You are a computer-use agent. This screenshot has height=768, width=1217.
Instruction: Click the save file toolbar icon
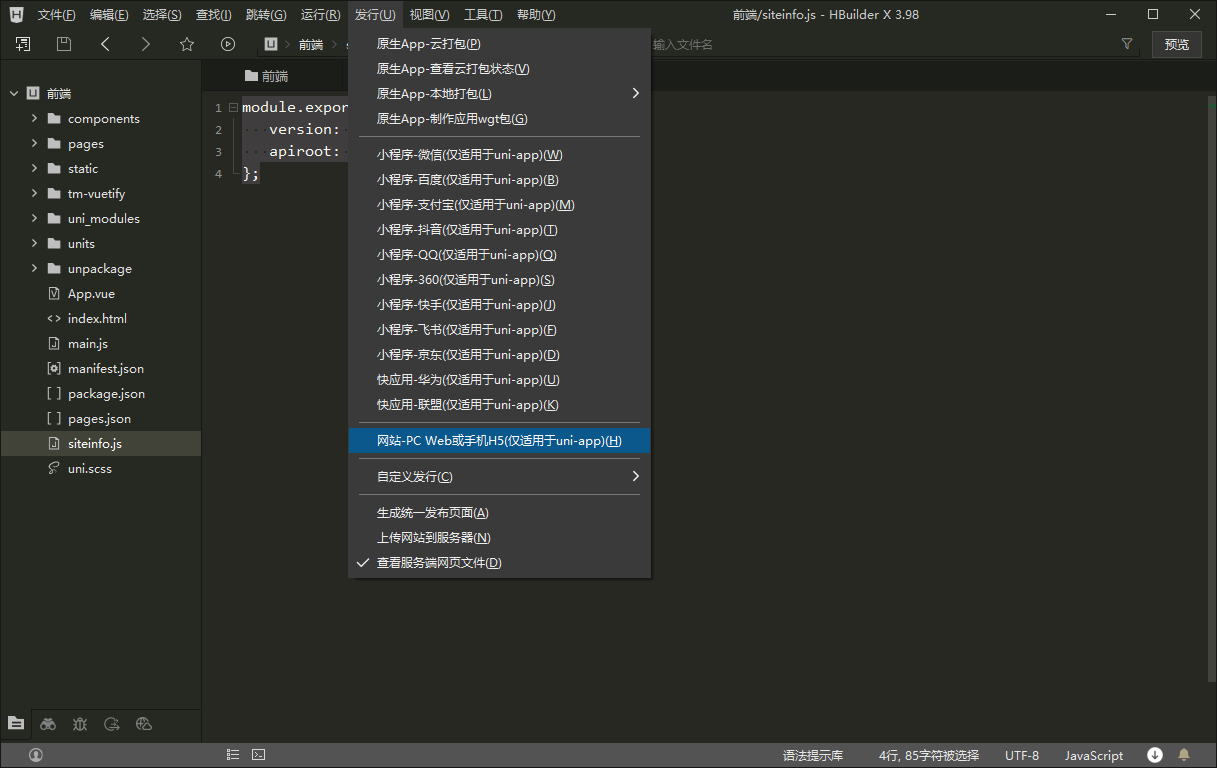point(64,44)
